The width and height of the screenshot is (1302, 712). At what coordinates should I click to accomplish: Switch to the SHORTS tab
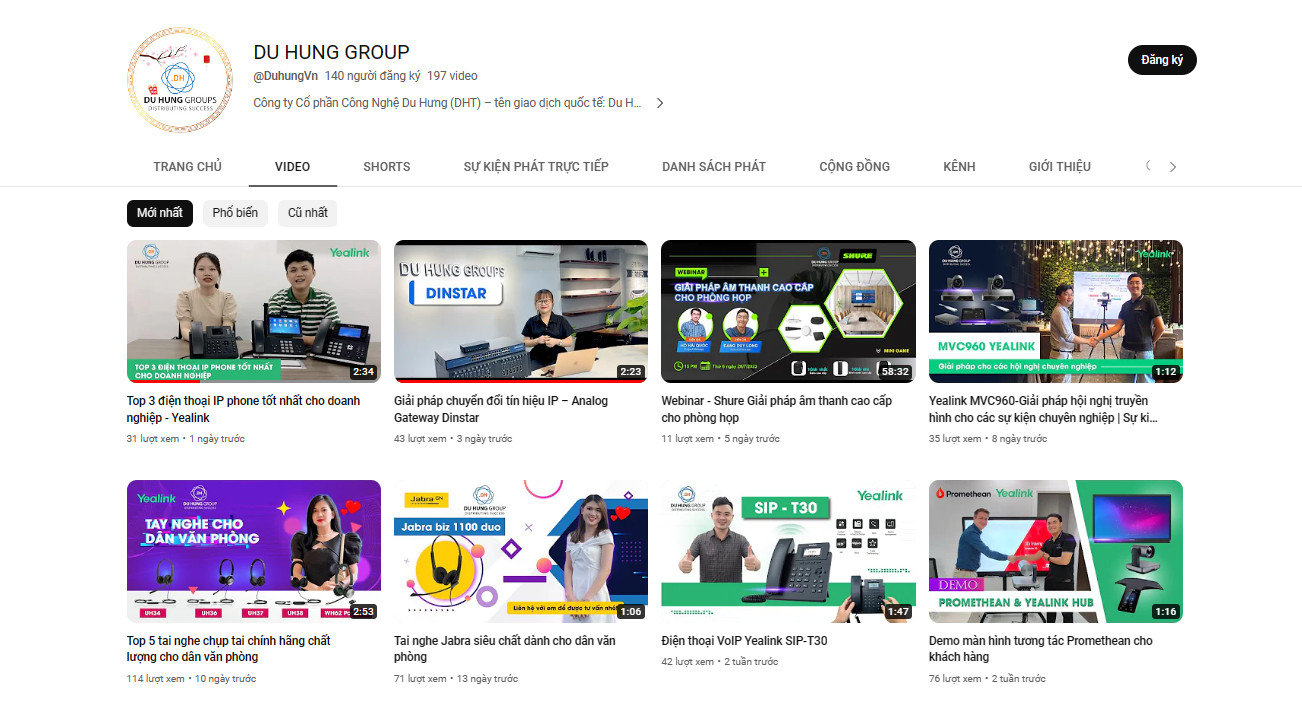[386, 166]
